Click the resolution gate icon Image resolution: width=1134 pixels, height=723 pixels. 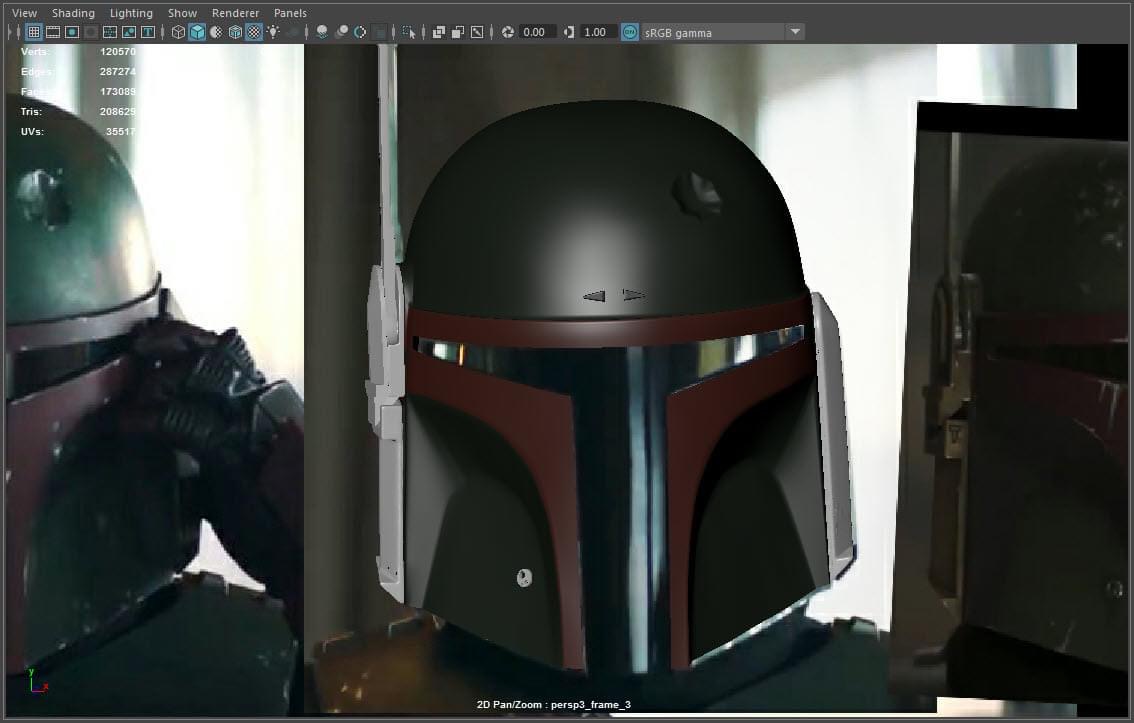tap(71, 32)
